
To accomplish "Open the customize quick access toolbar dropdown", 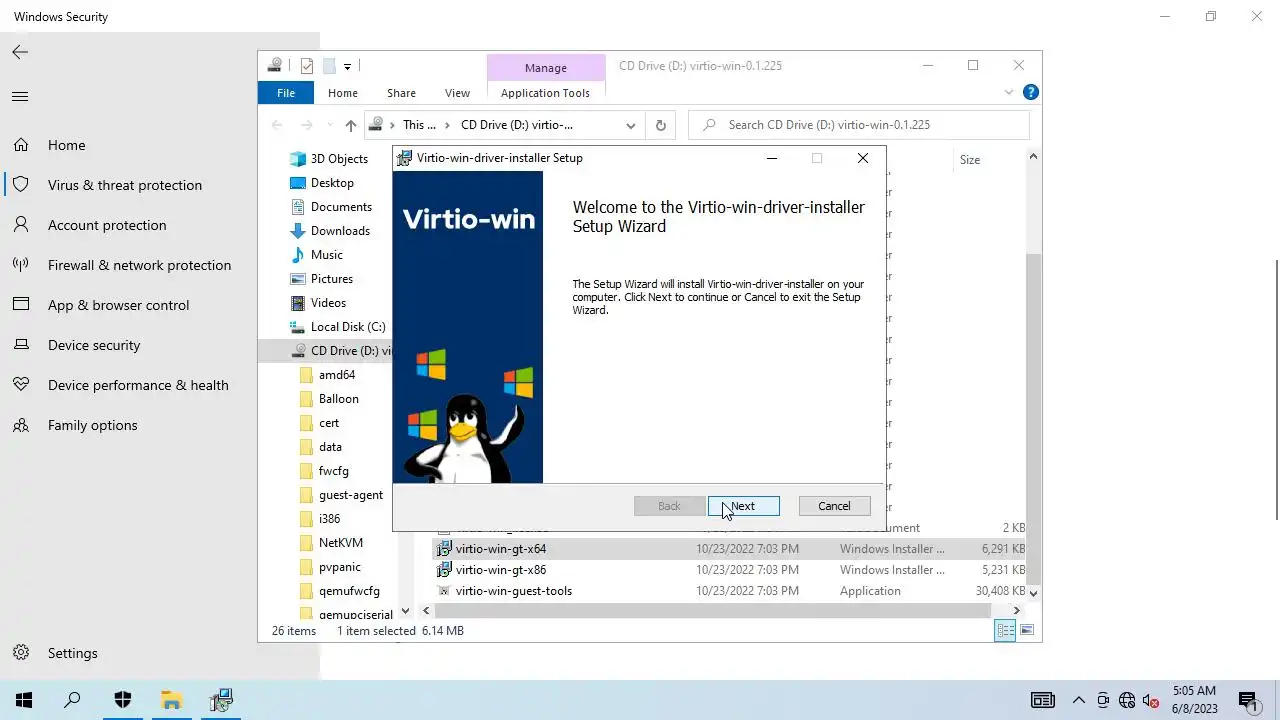I will tap(347, 66).
